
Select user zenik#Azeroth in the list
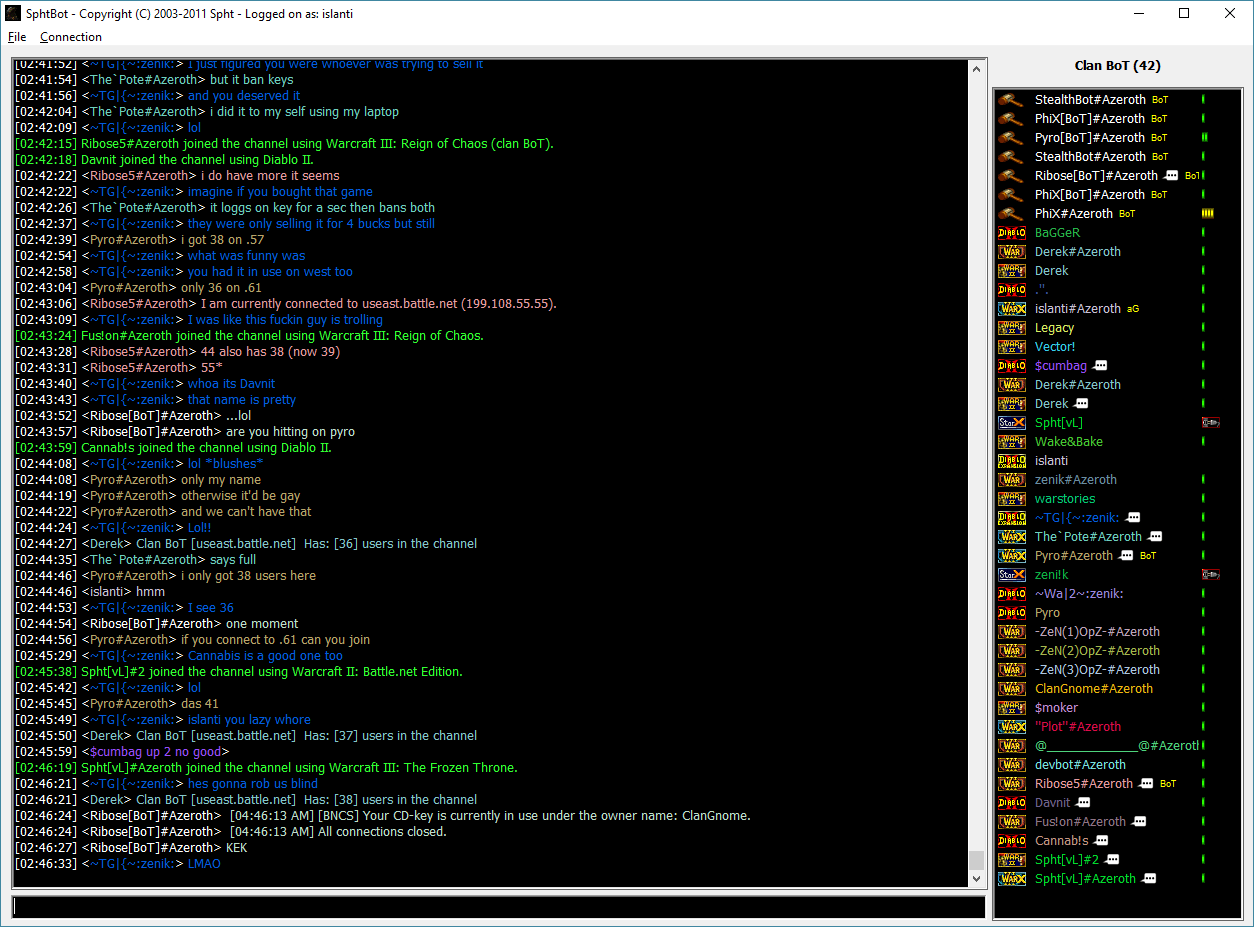pos(1076,479)
